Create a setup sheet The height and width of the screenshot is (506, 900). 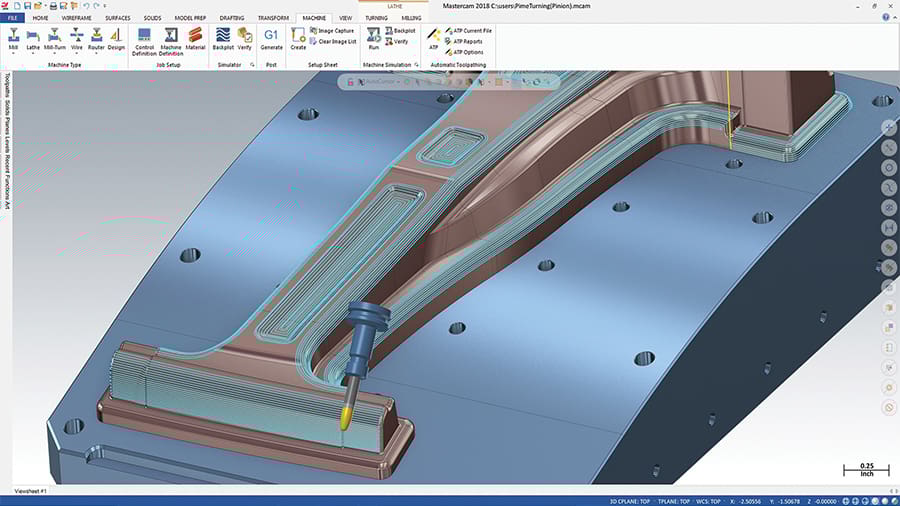point(298,38)
